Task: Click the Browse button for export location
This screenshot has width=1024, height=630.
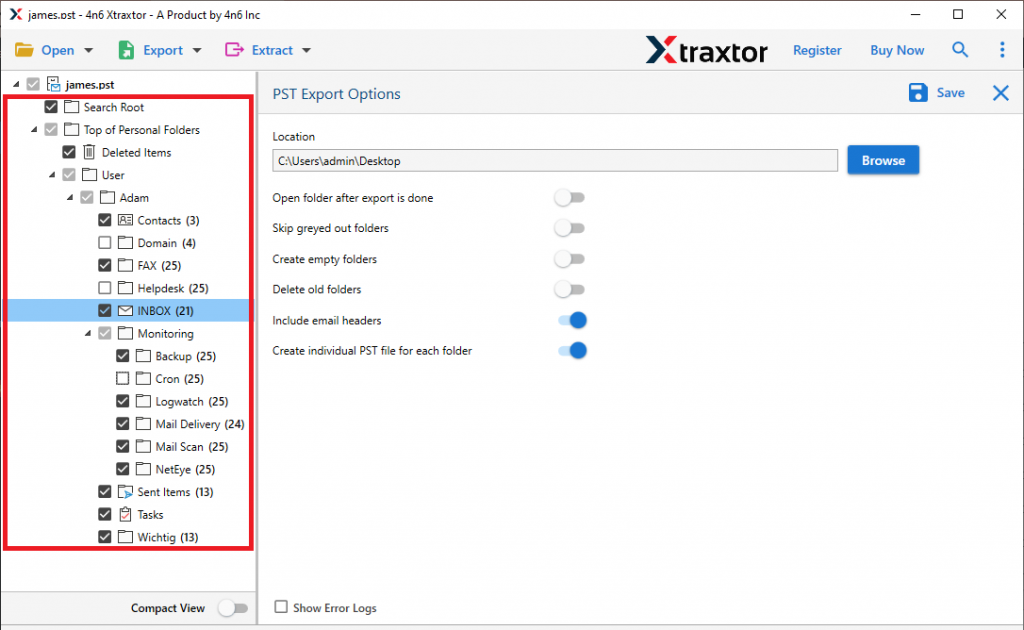Action: (883, 159)
